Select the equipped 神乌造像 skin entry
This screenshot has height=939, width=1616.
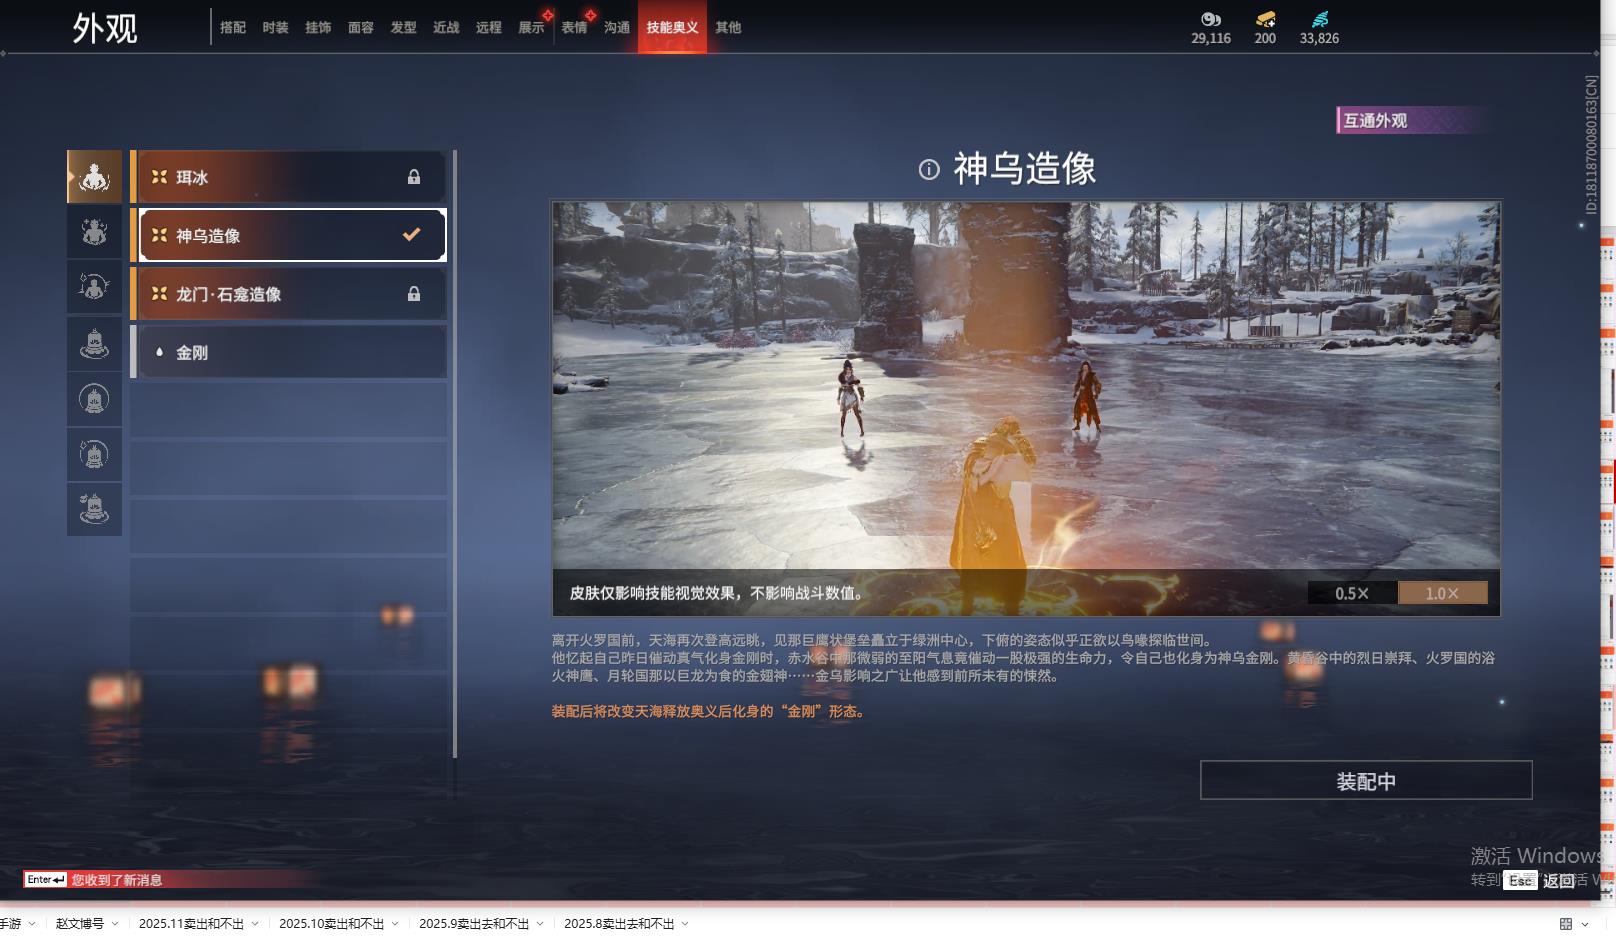point(290,236)
